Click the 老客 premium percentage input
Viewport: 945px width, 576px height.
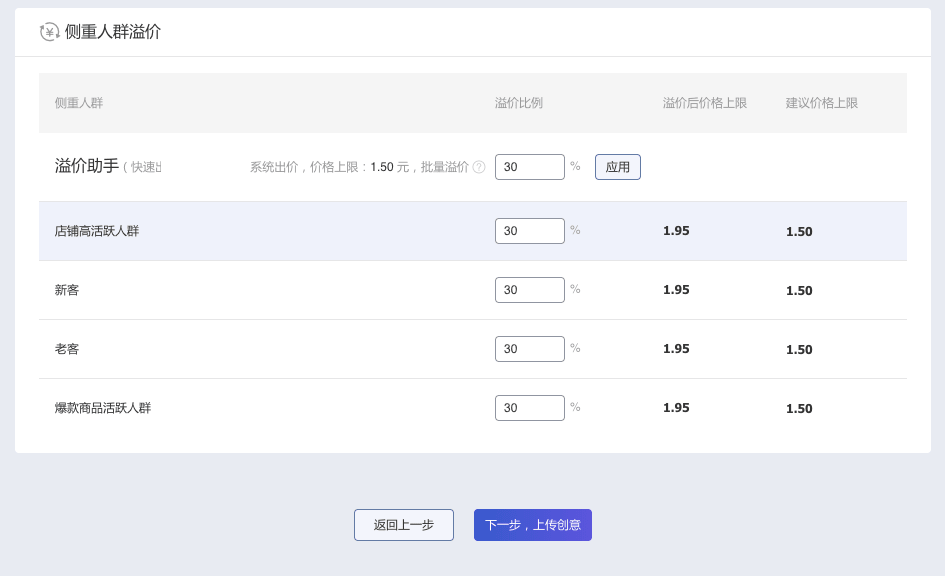pos(529,349)
